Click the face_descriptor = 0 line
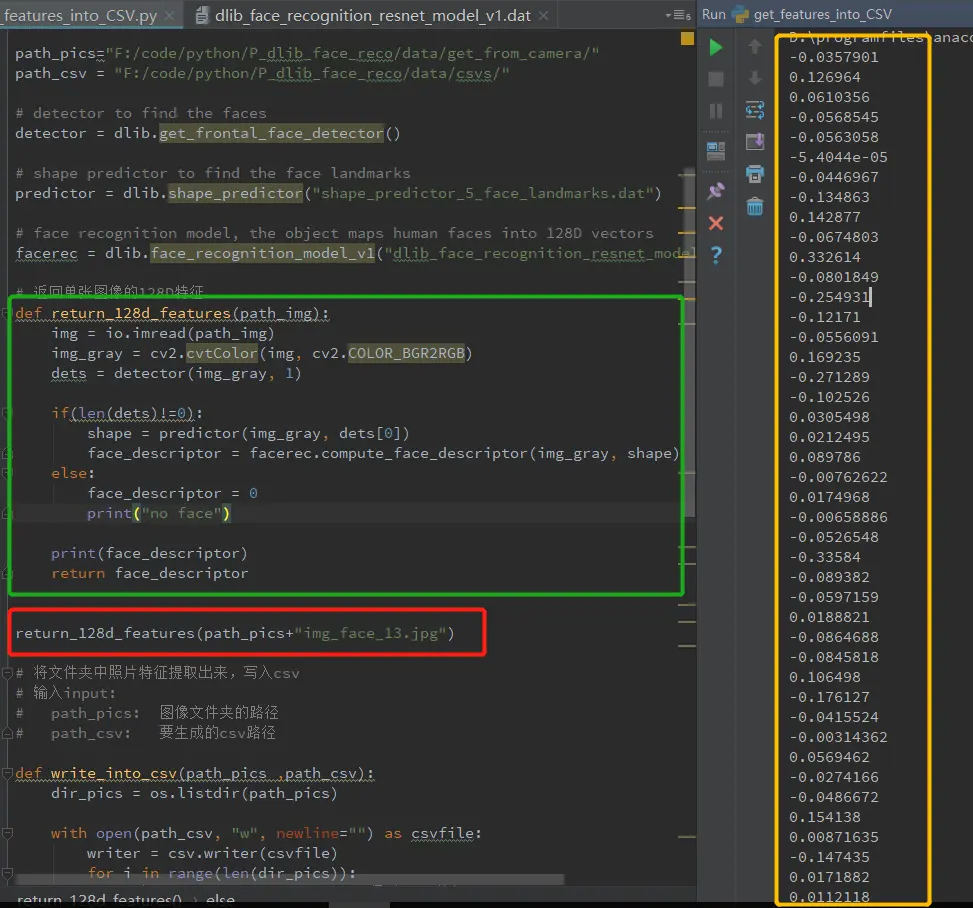 pos(173,493)
